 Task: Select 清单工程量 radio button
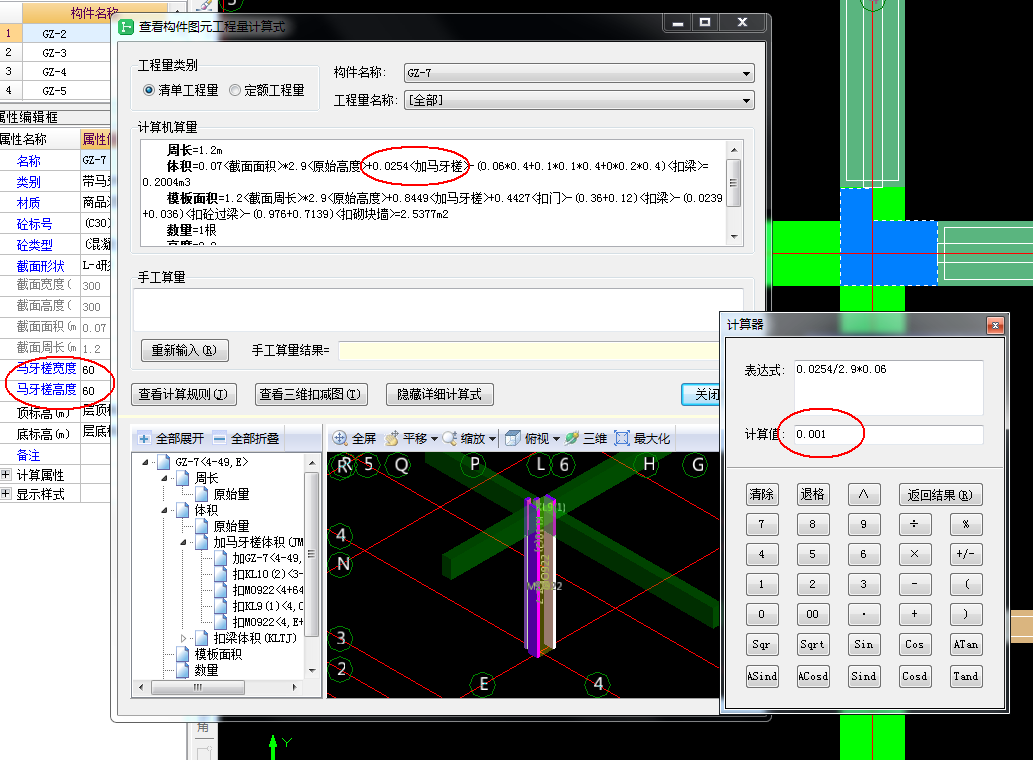[x=150, y=90]
